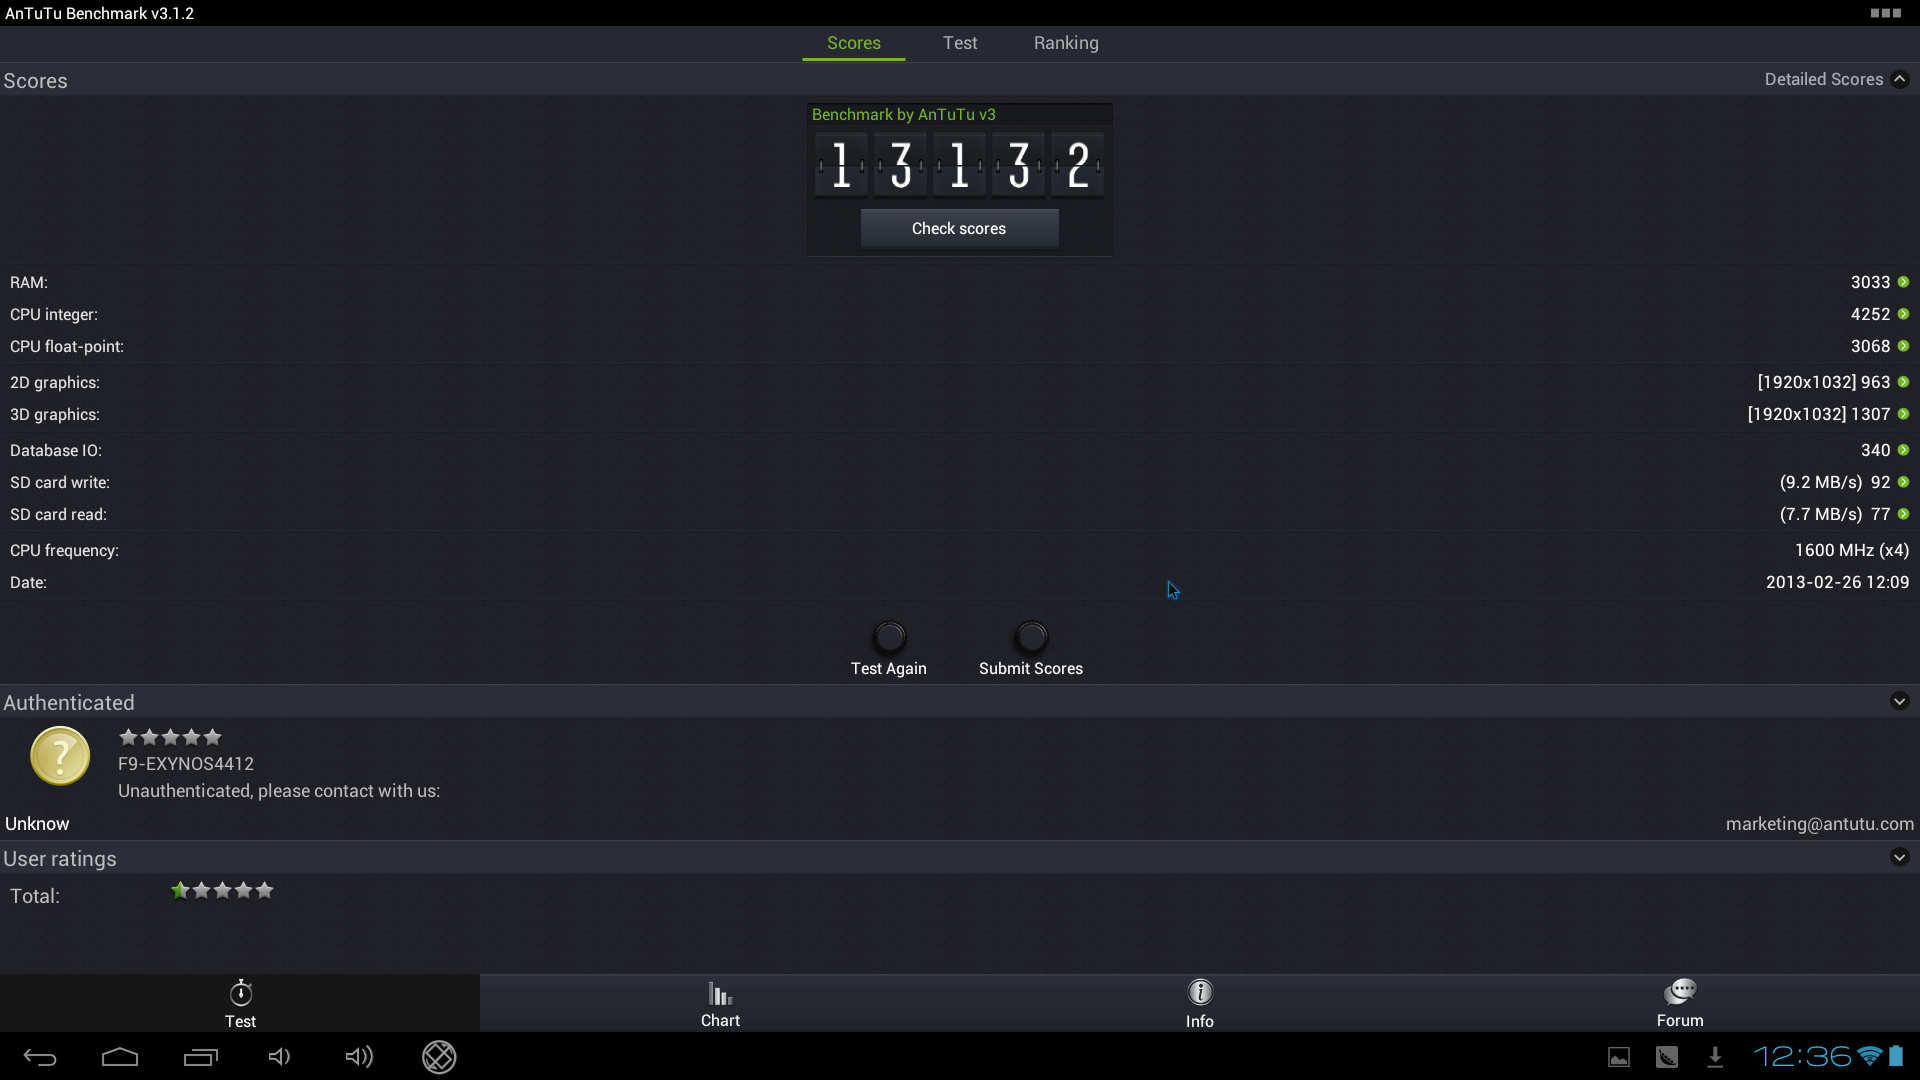Switch to the Scores tab
This screenshot has width=1920, height=1080.
tap(855, 44)
